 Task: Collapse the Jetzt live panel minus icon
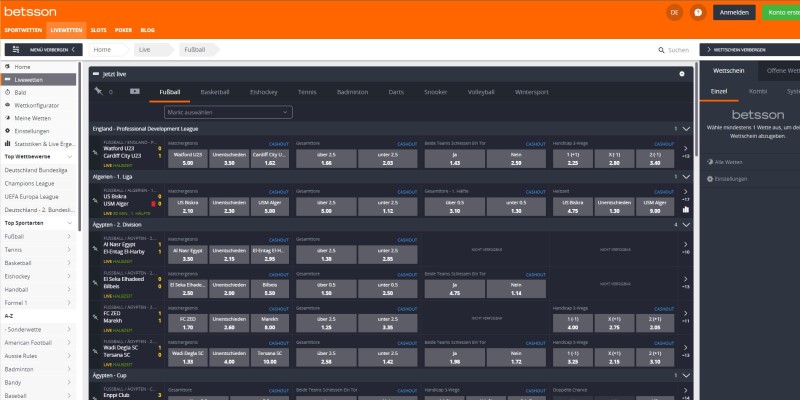tap(95, 74)
